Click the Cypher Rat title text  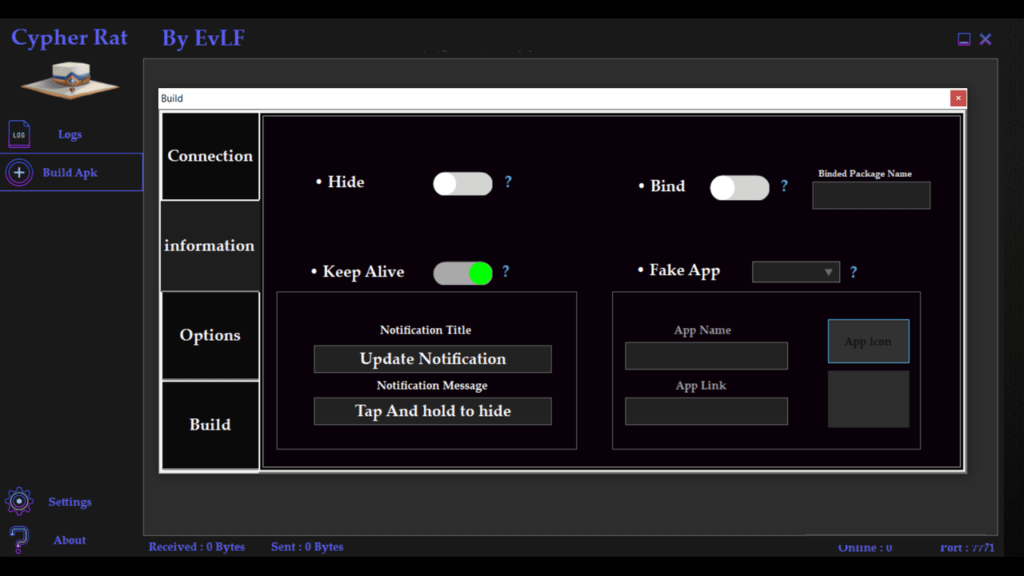pos(69,37)
